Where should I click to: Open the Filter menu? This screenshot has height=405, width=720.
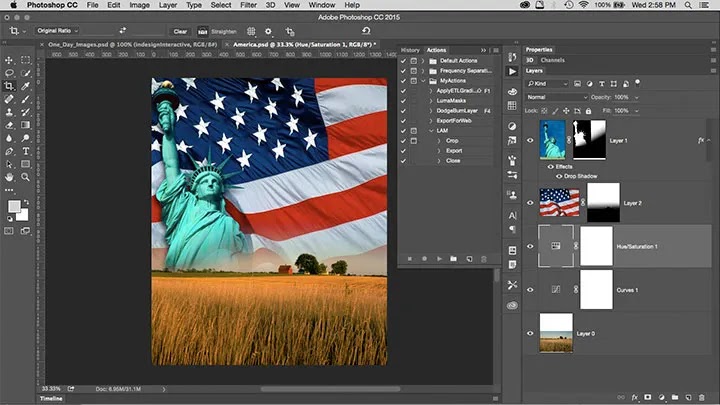pyautogui.click(x=248, y=5)
